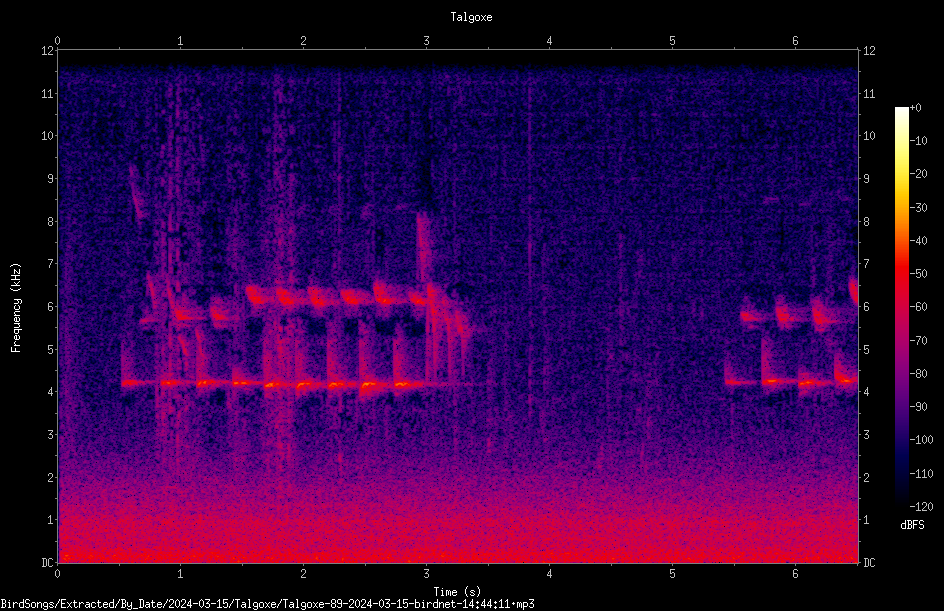Click the 5 second mark on top axis
The image size is (944, 611).
(x=672, y=41)
